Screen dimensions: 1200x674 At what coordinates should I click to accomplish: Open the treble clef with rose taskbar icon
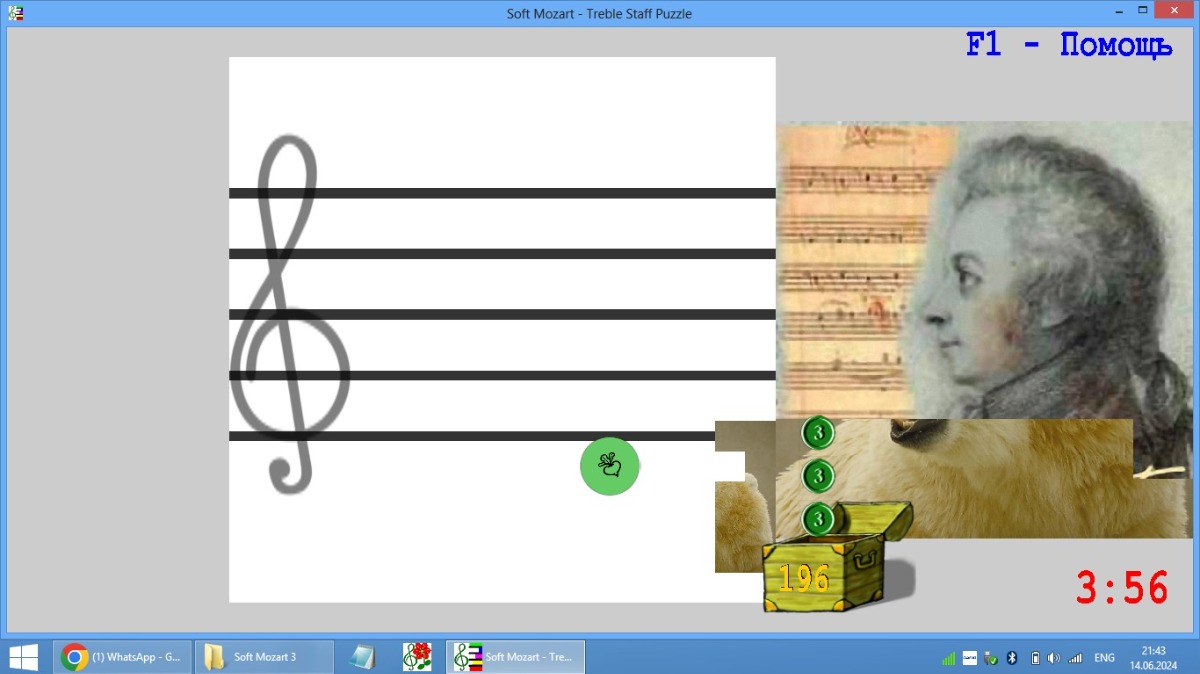click(x=417, y=657)
